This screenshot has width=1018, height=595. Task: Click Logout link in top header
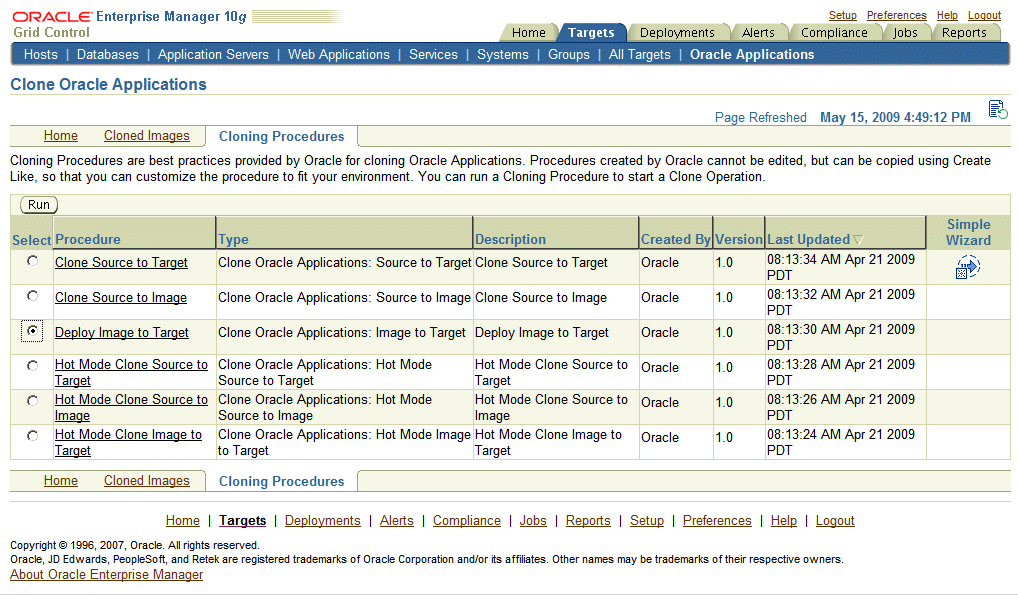coord(984,15)
